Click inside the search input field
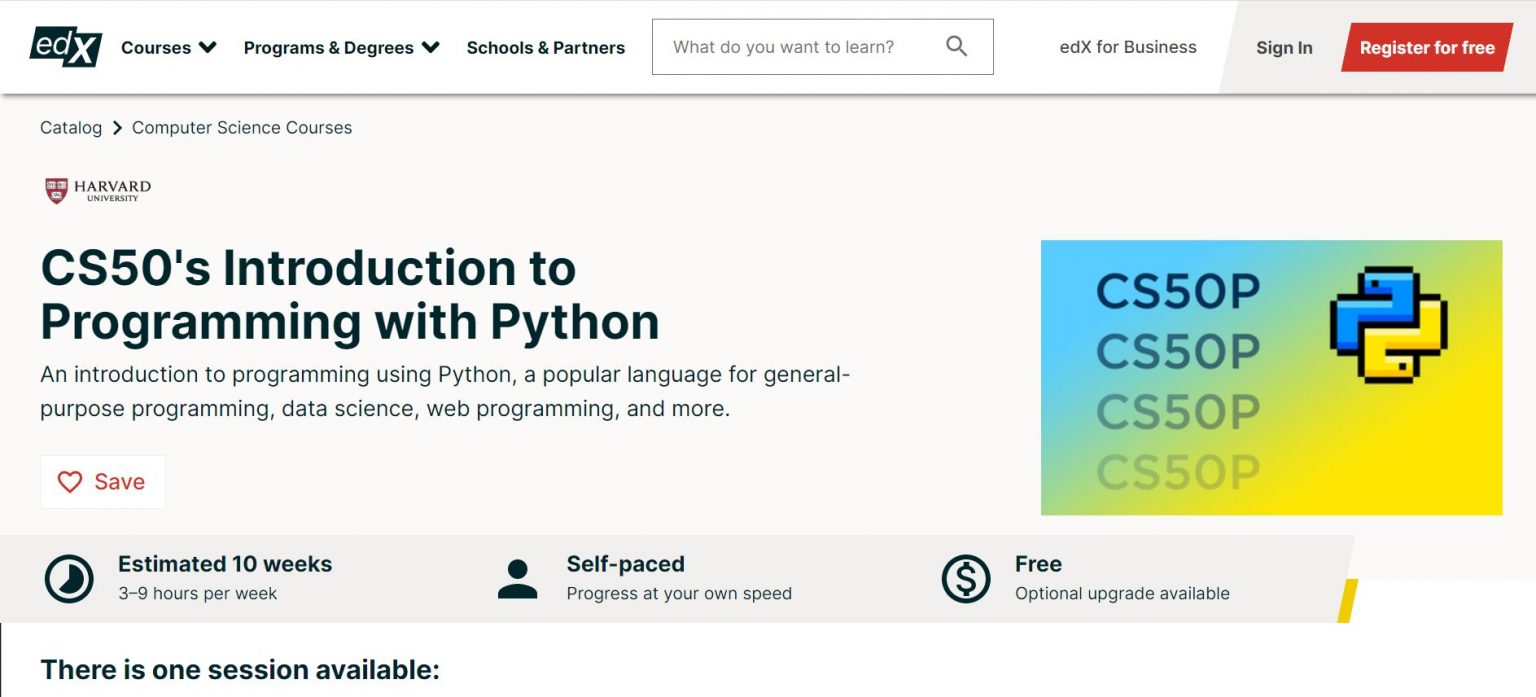Screen dimensions: 1536x697 [x=800, y=46]
